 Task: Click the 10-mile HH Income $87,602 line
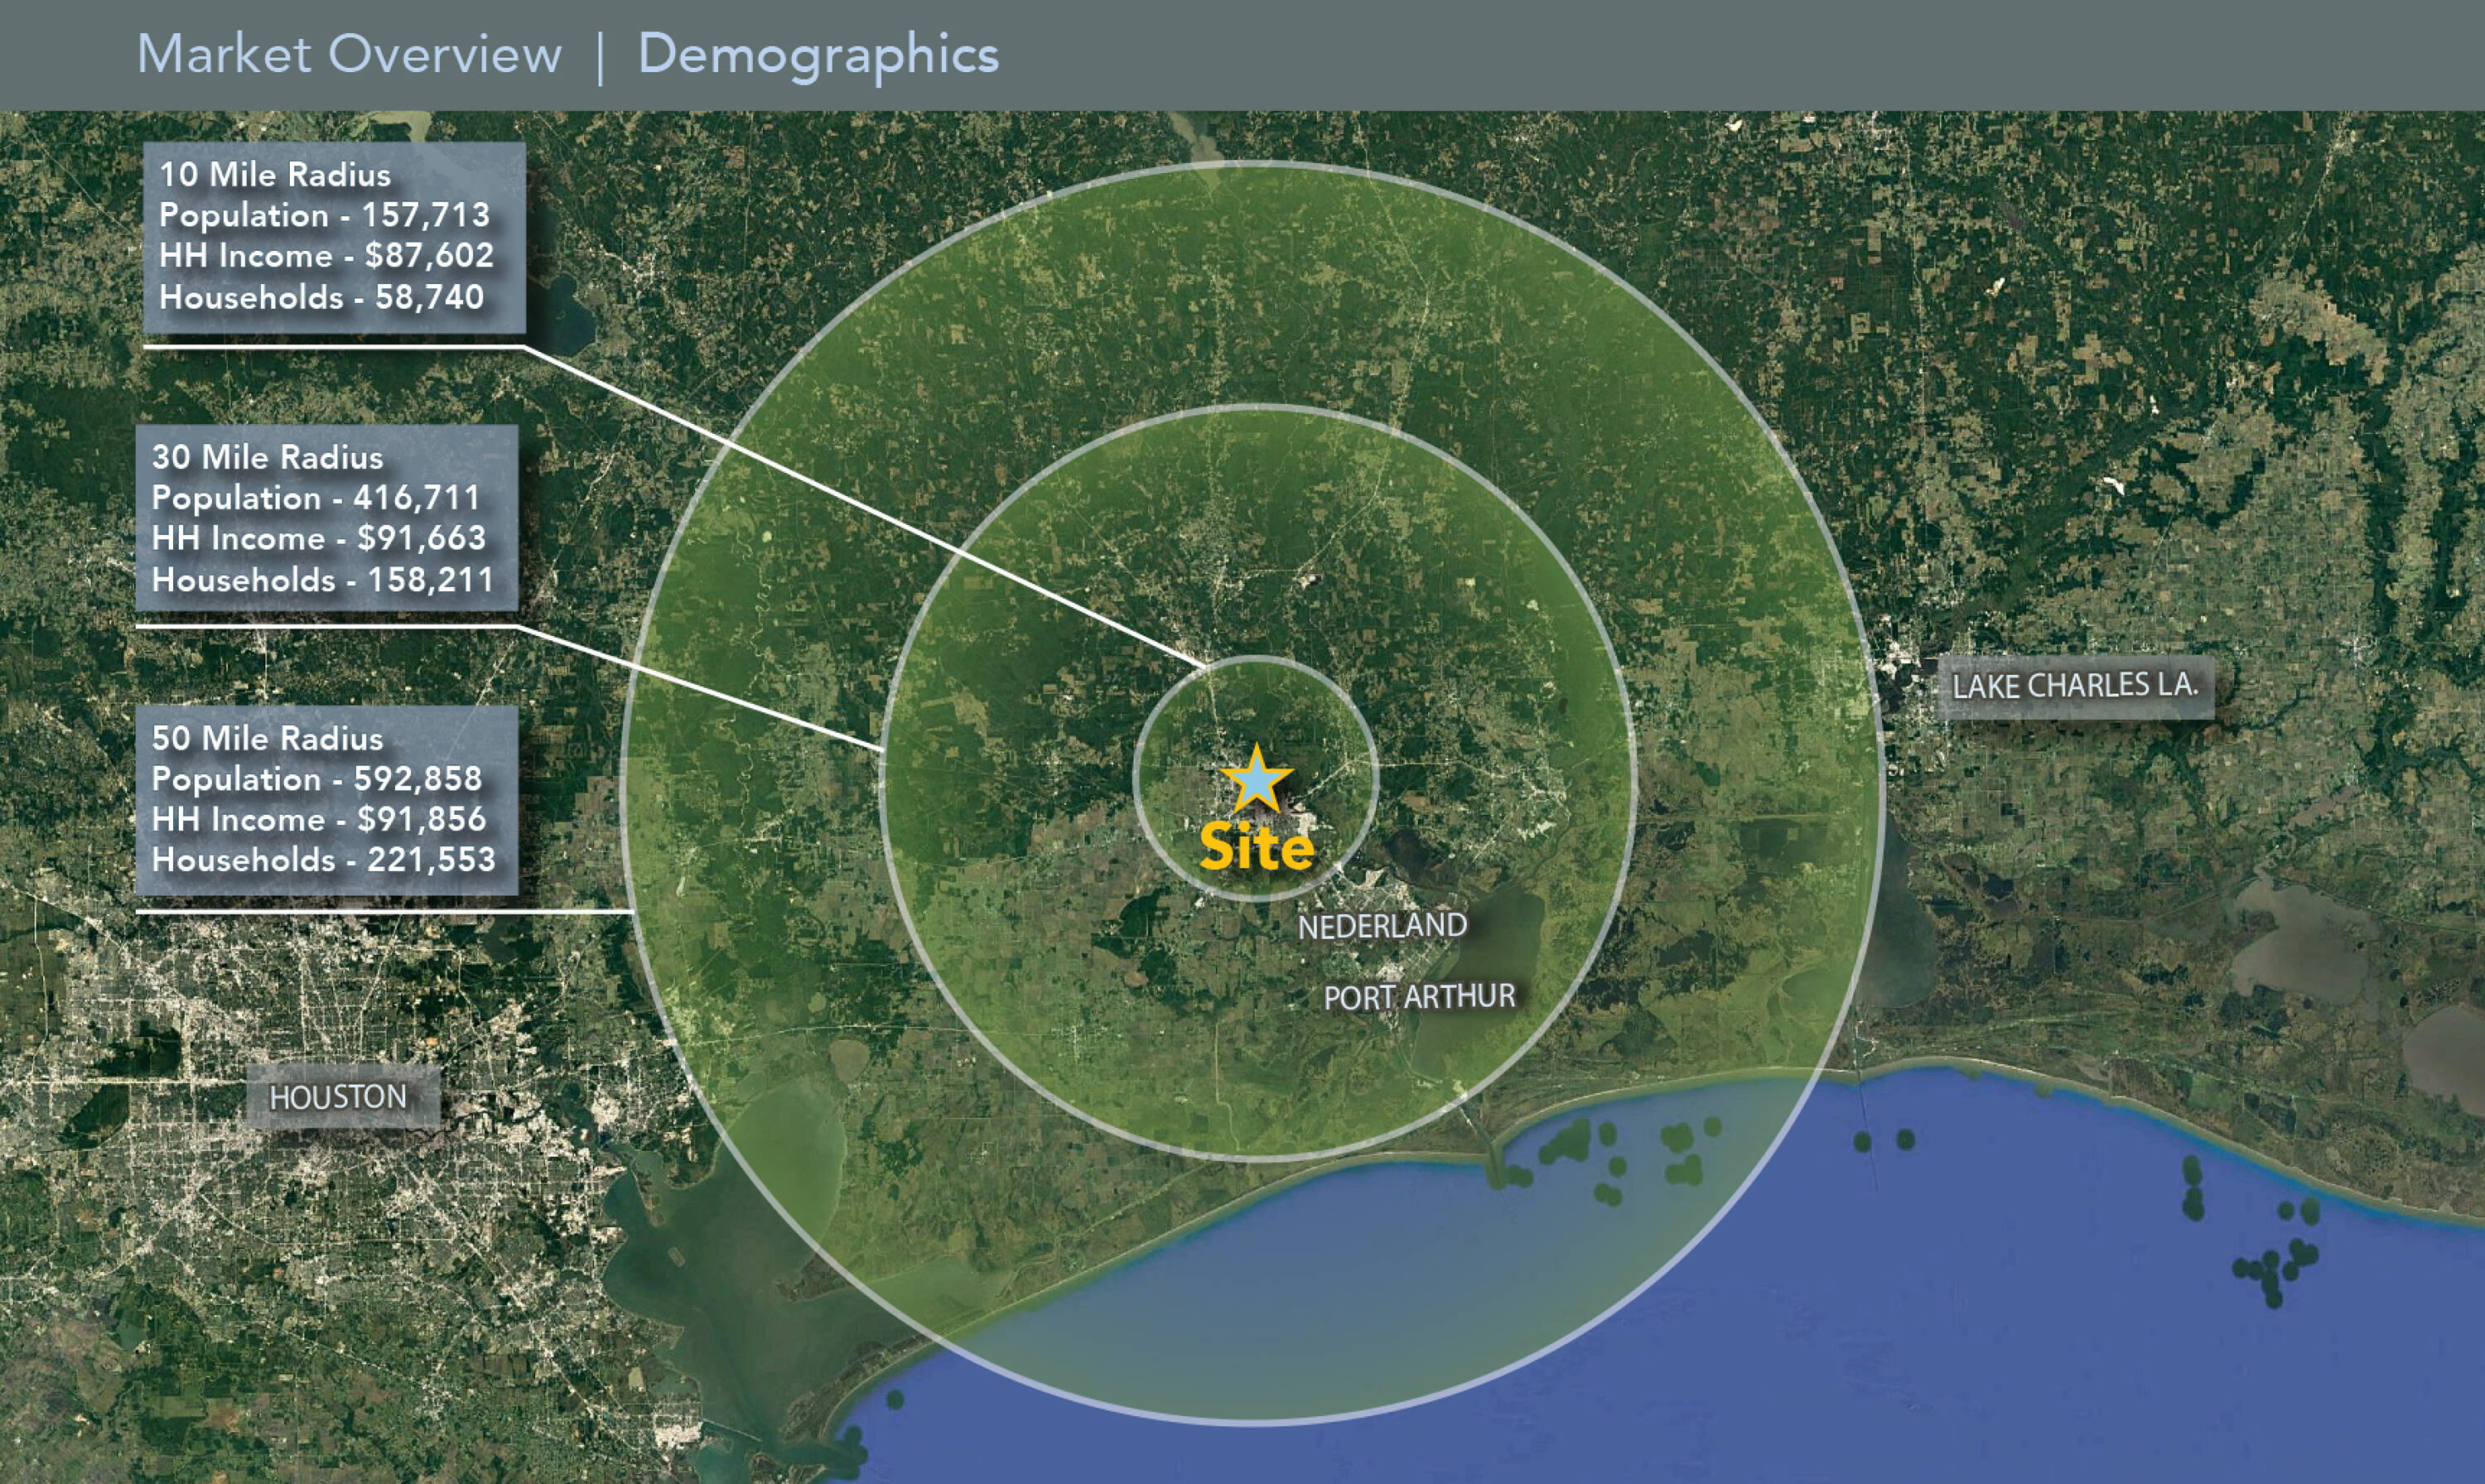point(326,256)
